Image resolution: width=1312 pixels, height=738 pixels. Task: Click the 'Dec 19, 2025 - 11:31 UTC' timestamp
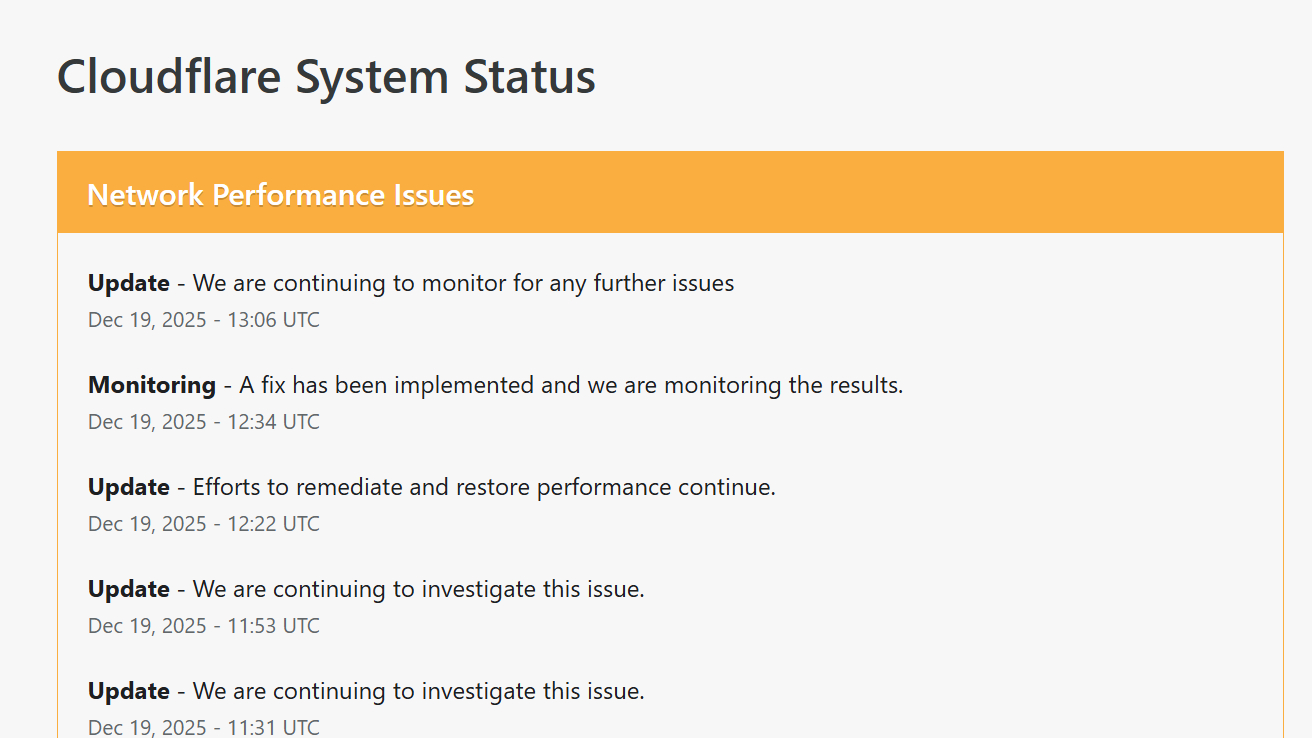click(204, 727)
